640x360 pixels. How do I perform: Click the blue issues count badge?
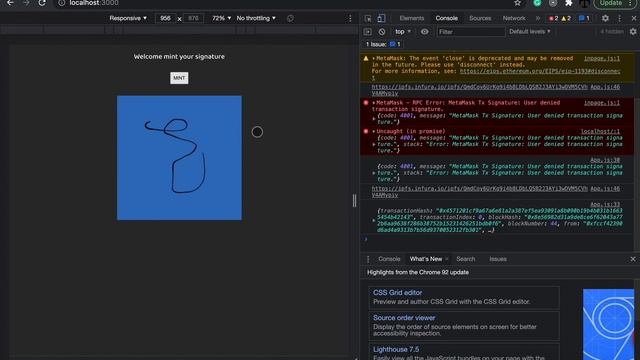(584, 18)
